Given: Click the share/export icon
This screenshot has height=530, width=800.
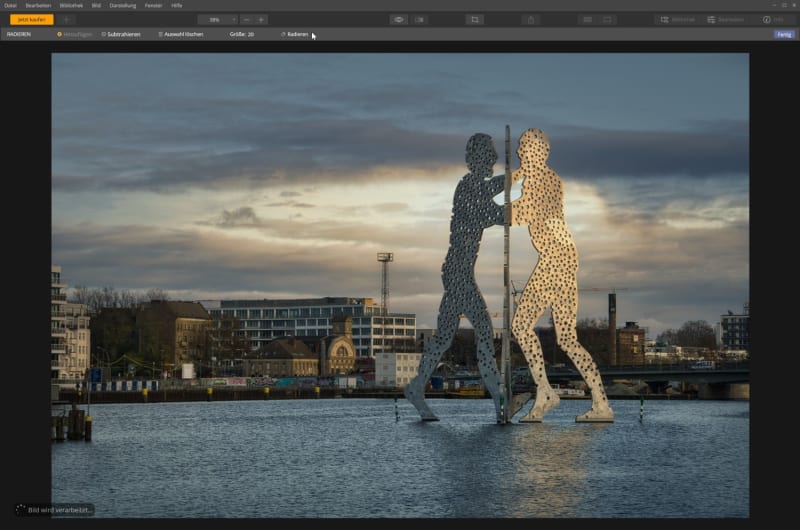Looking at the screenshot, I should (531, 19).
